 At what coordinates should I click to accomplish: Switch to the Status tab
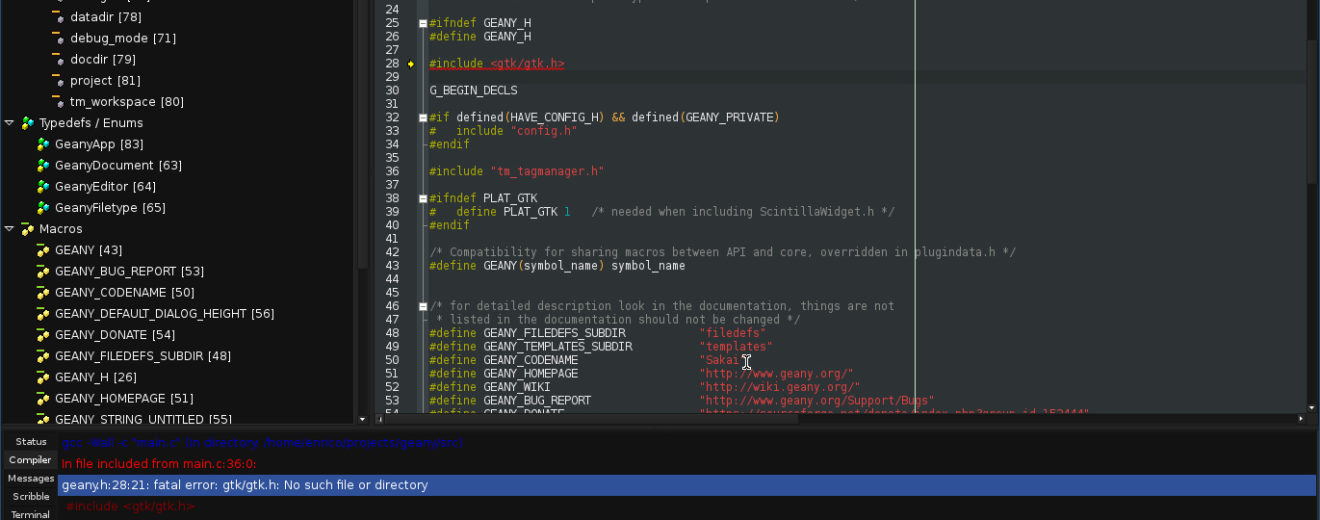30,441
